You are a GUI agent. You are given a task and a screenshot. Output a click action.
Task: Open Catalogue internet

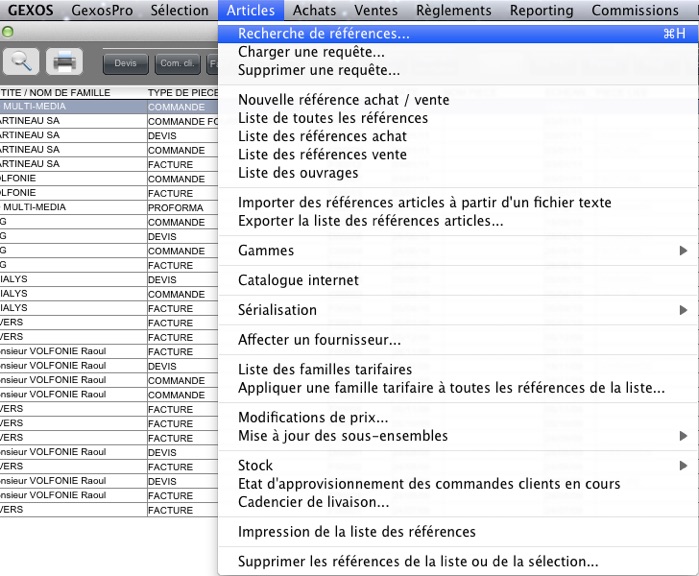point(458,280)
